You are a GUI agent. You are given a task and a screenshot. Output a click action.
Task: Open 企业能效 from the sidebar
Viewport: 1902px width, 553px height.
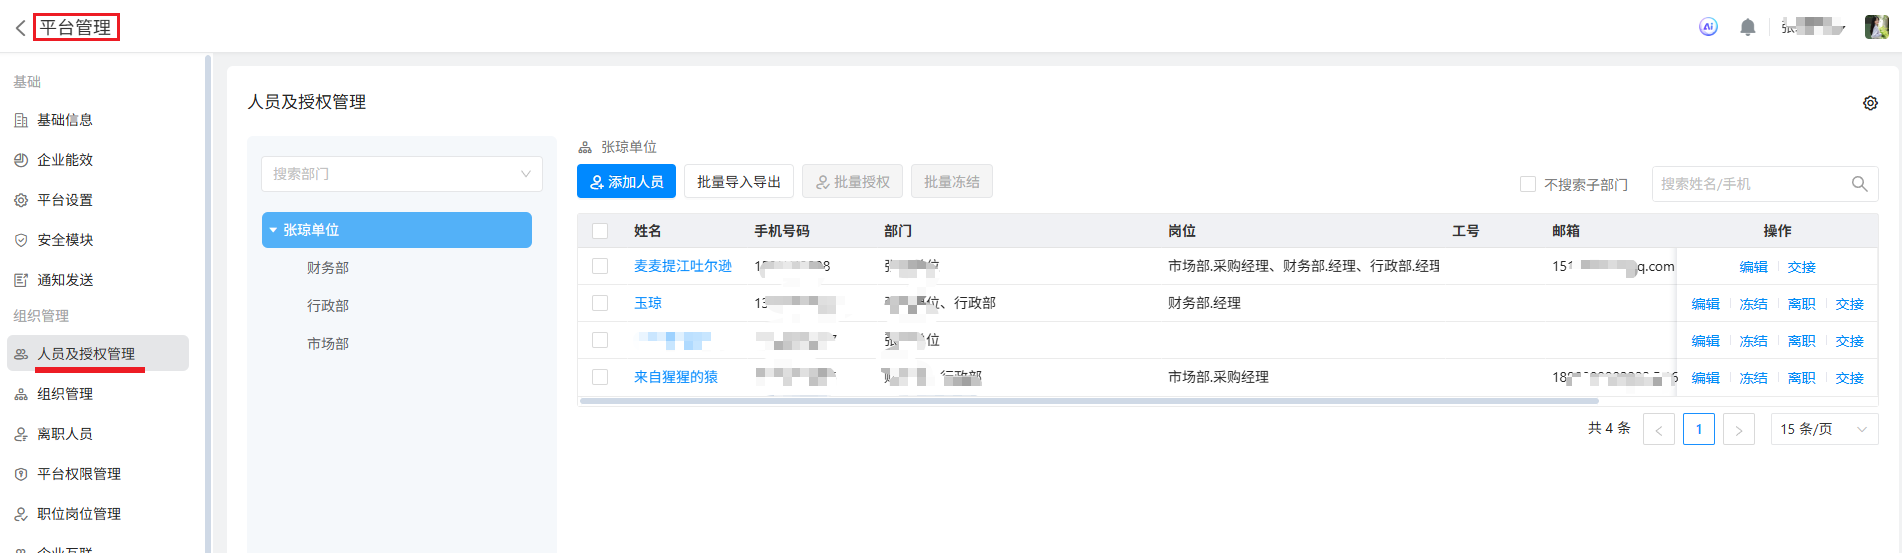point(65,160)
